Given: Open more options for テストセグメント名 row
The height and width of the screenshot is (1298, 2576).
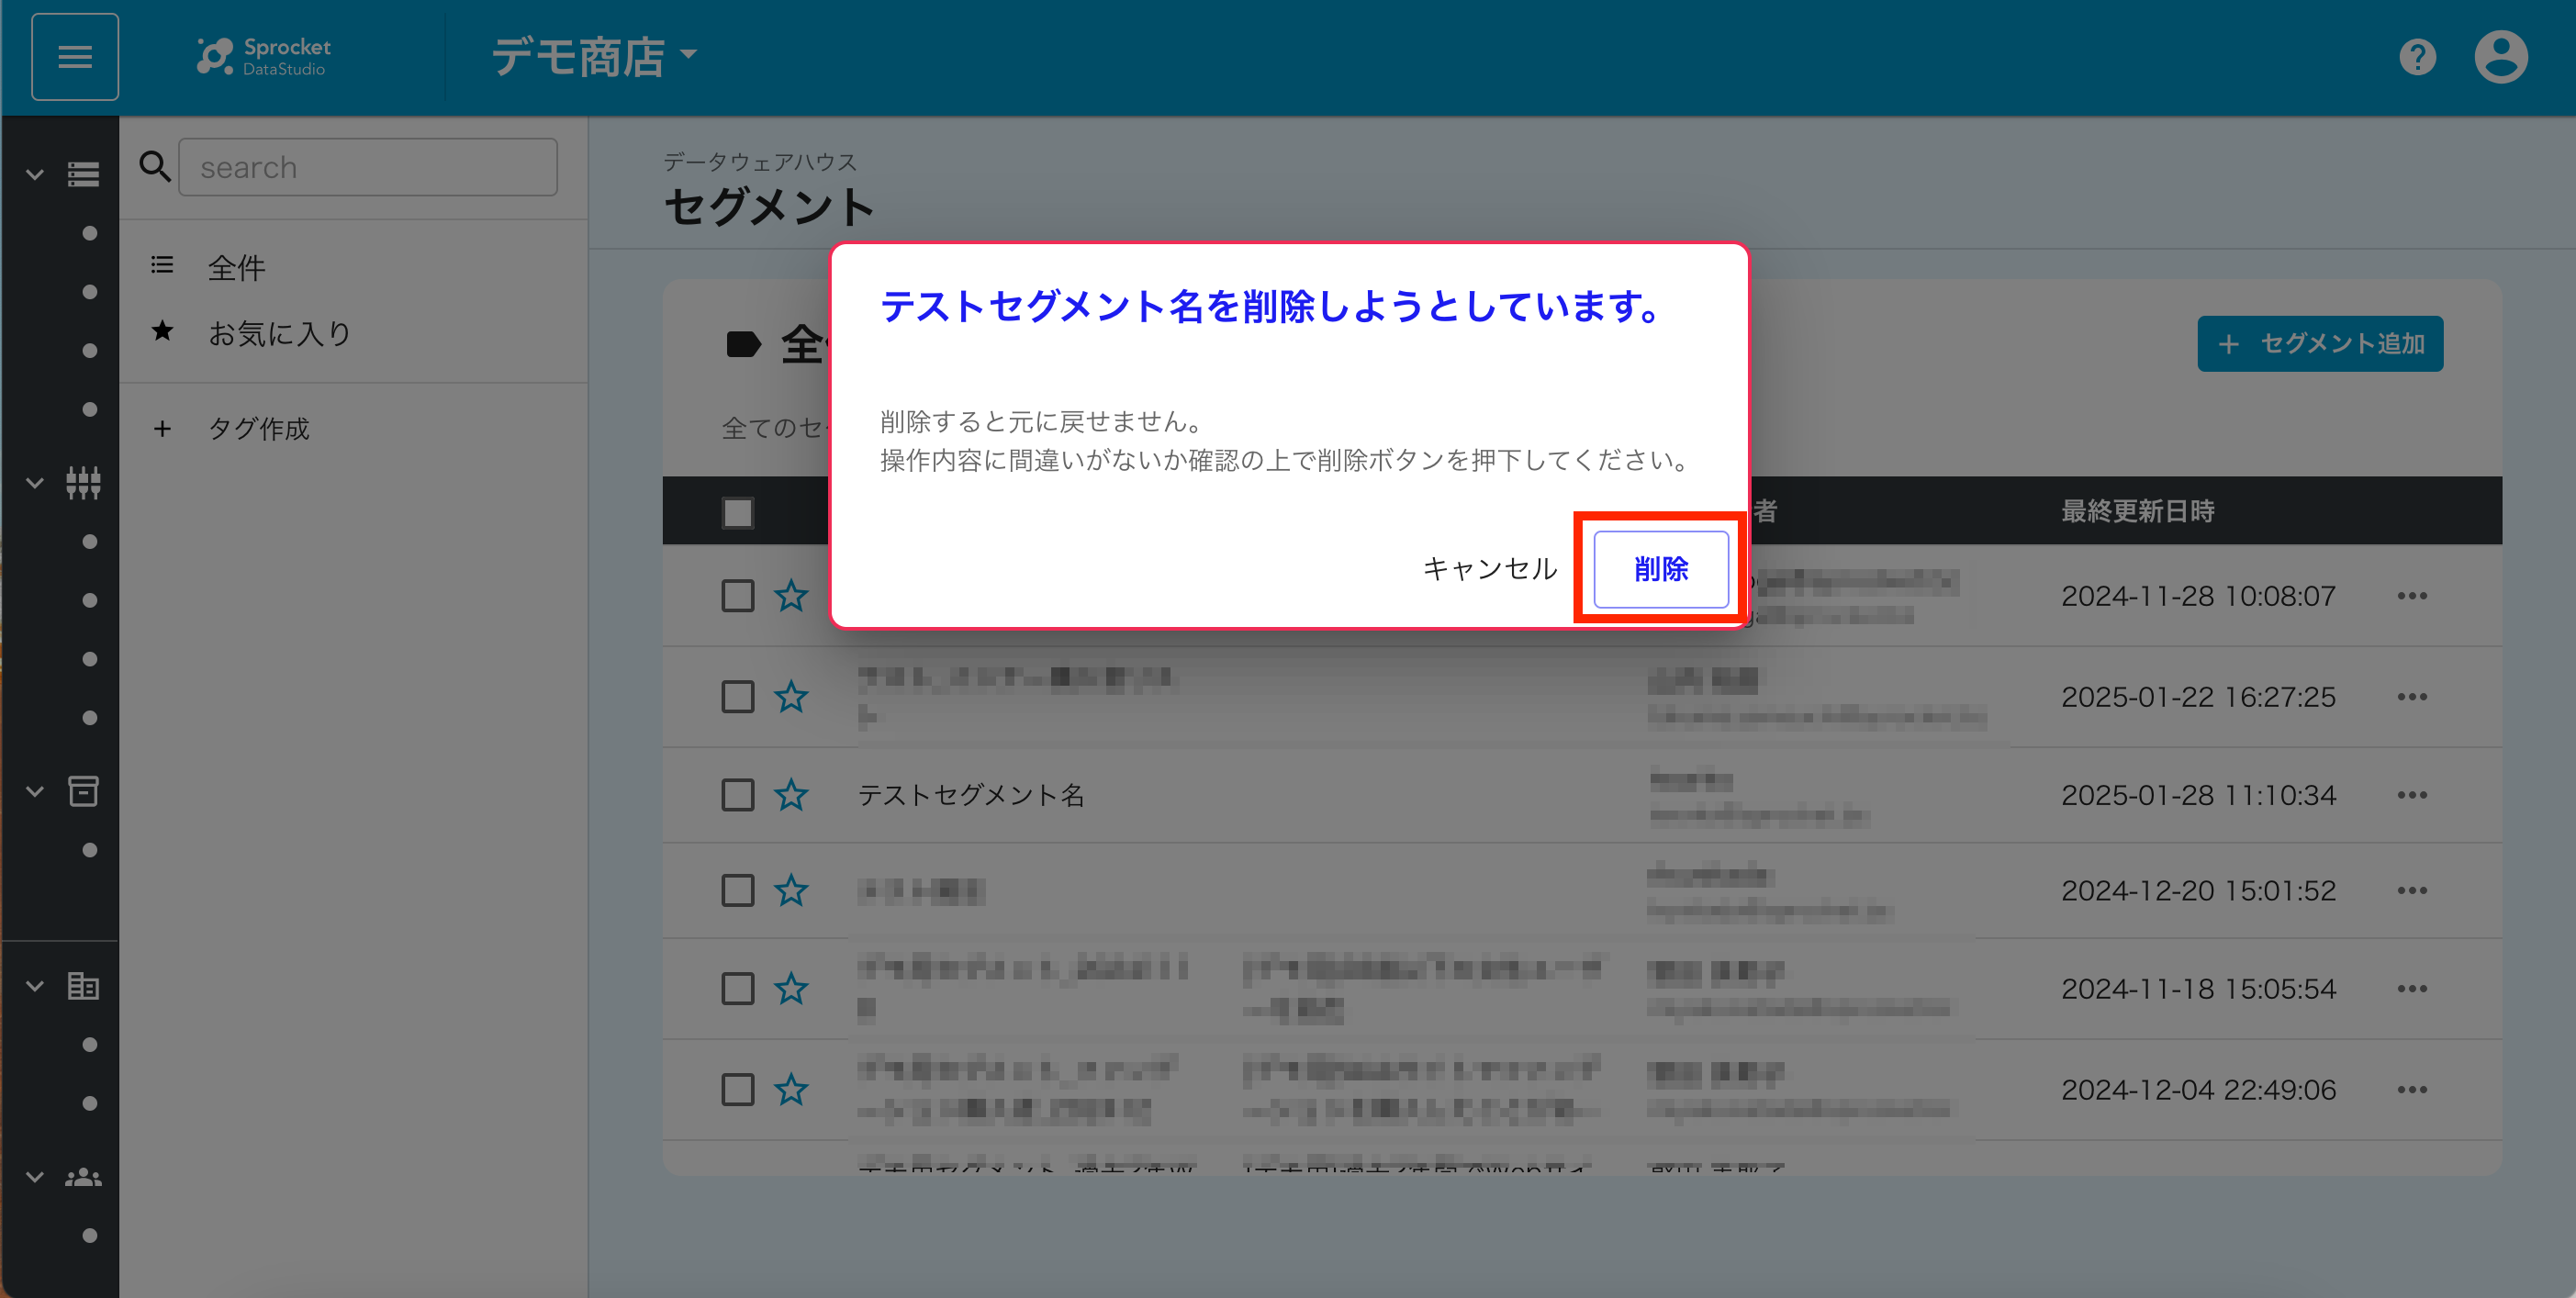Looking at the screenshot, I should pyautogui.click(x=2412, y=795).
